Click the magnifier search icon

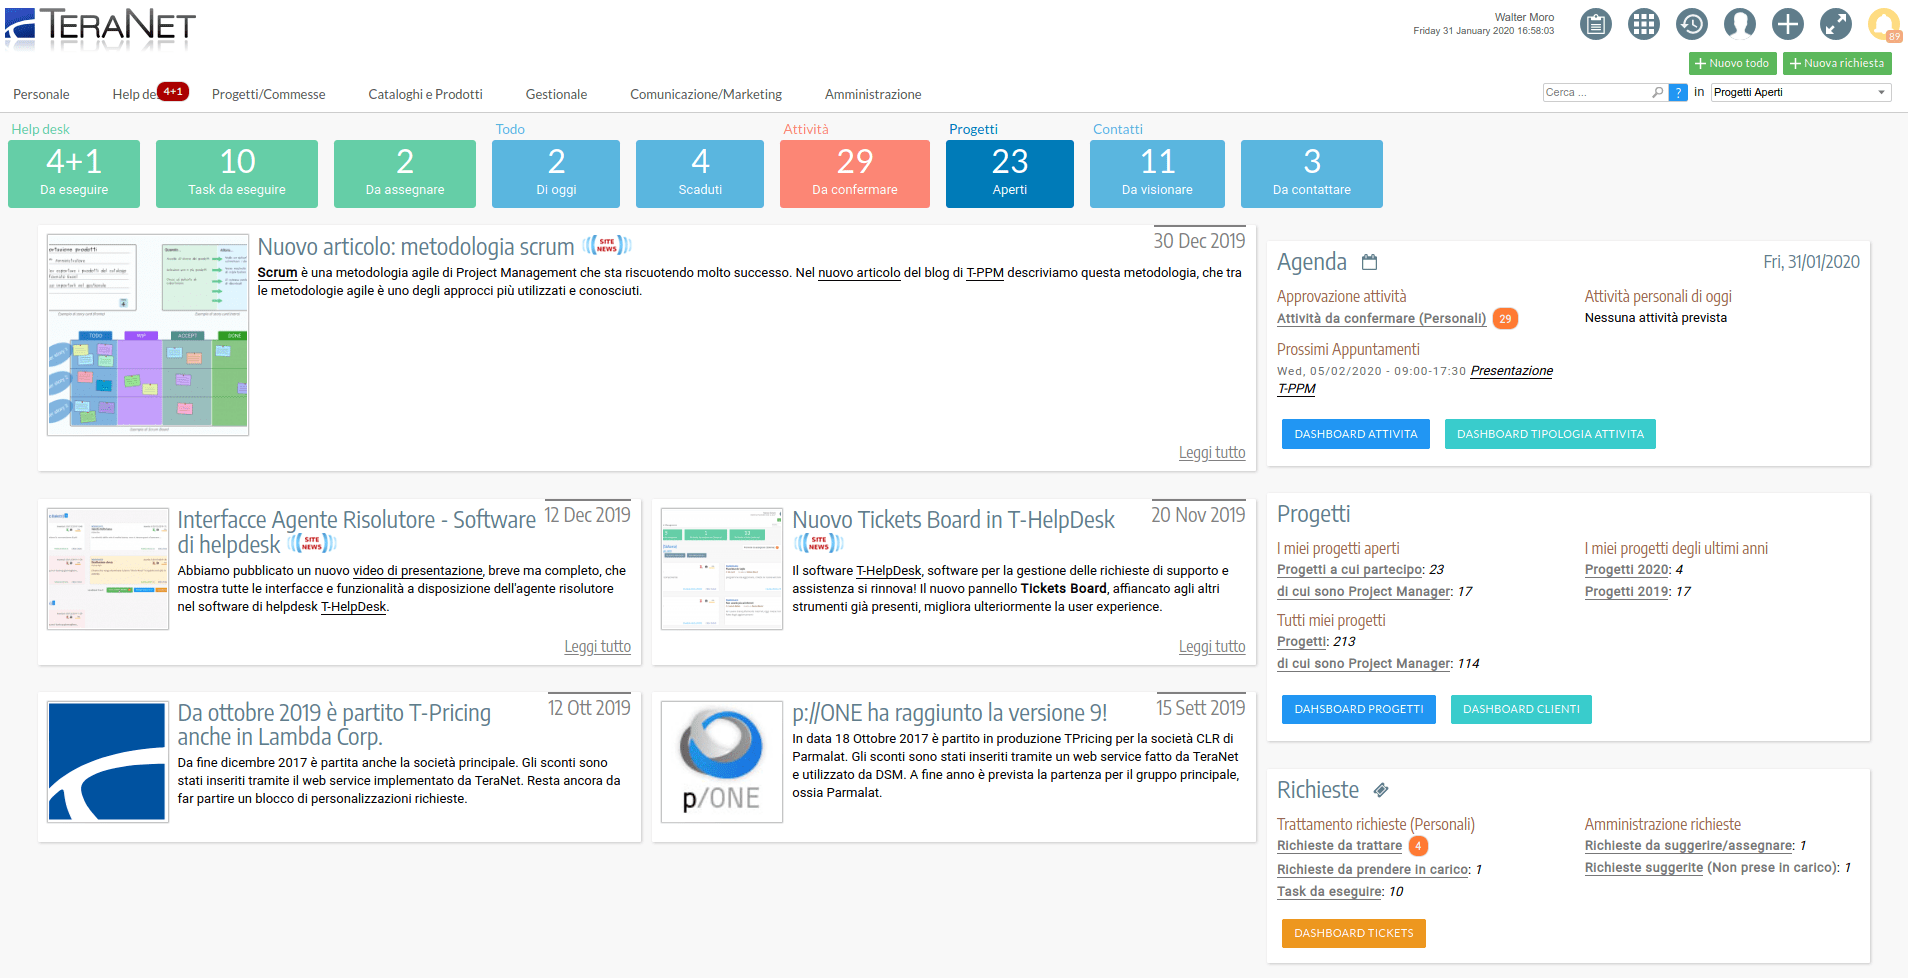(1658, 92)
